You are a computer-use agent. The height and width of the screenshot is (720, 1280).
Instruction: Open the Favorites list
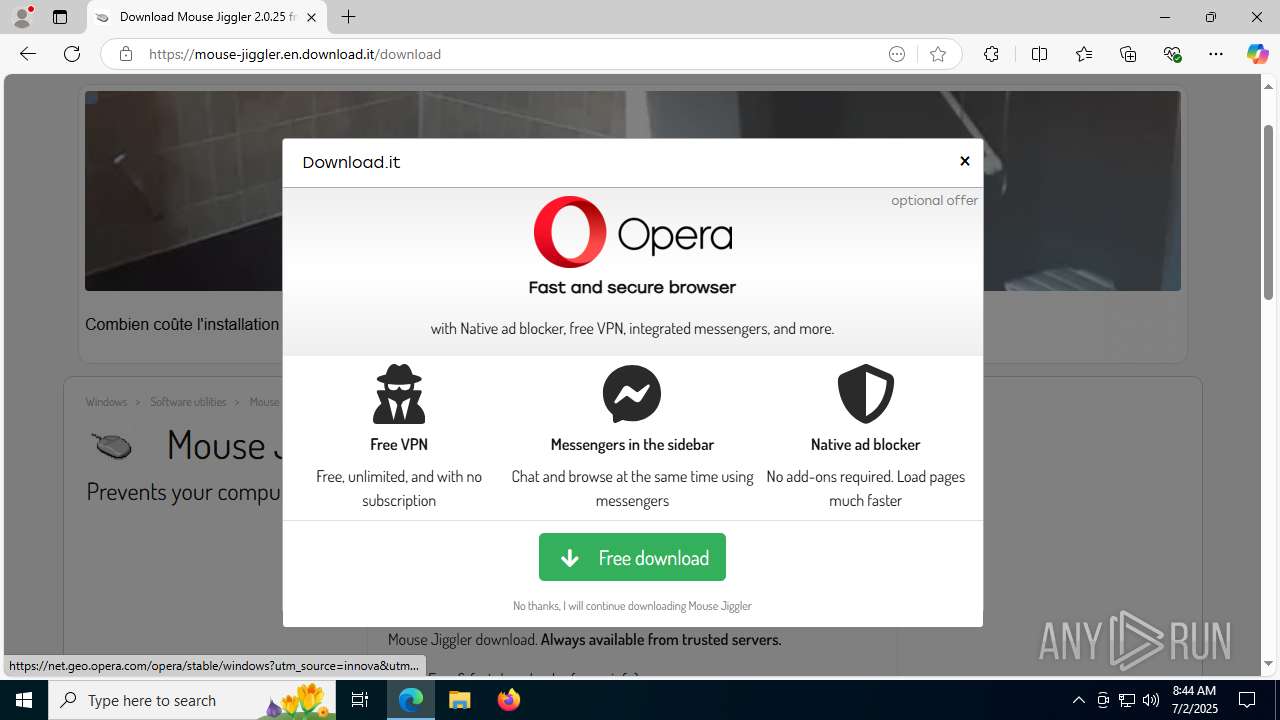[1084, 54]
